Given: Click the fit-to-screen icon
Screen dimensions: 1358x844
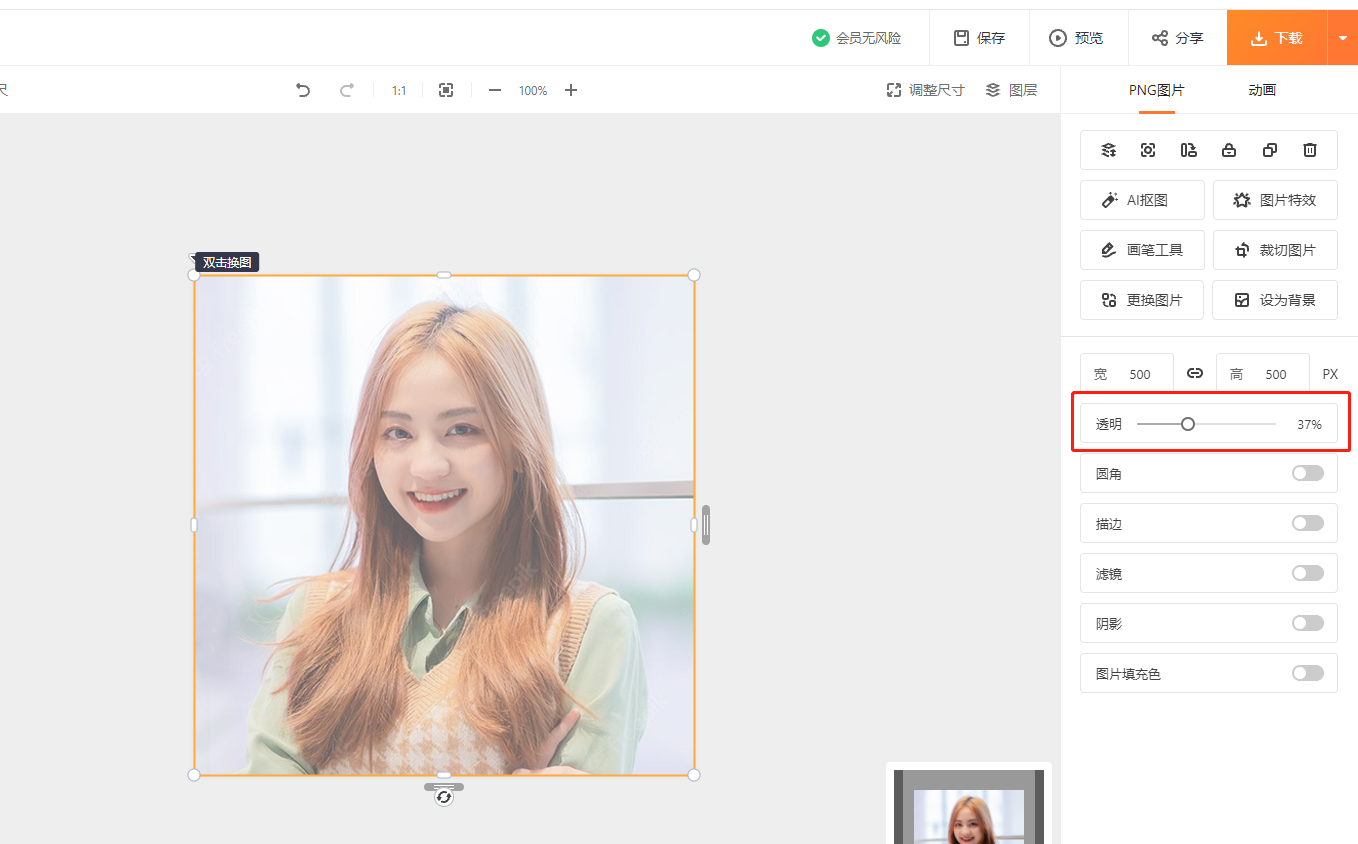Looking at the screenshot, I should tap(446, 90).
